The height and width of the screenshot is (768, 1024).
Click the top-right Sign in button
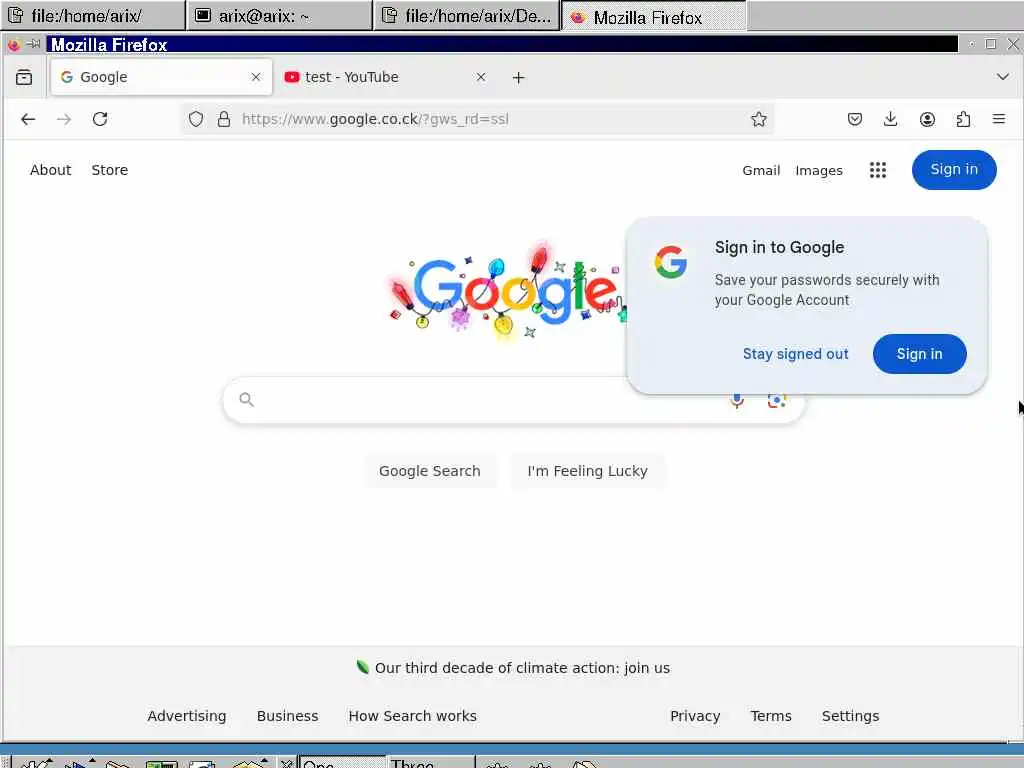point(954,170)
